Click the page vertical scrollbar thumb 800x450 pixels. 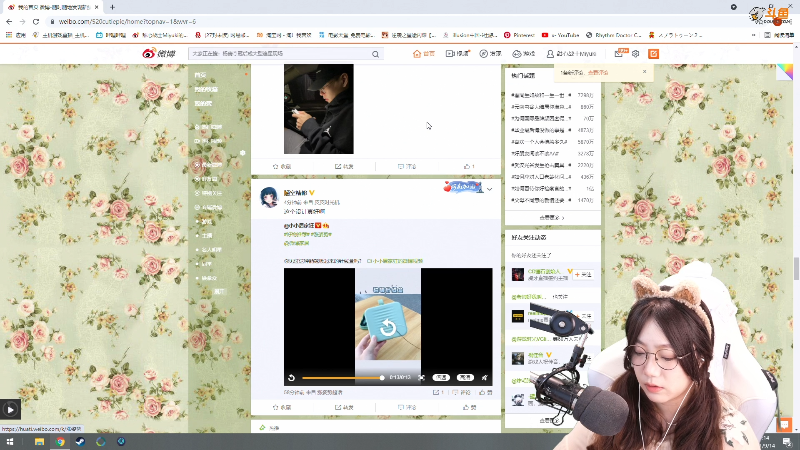coord(796,268)
